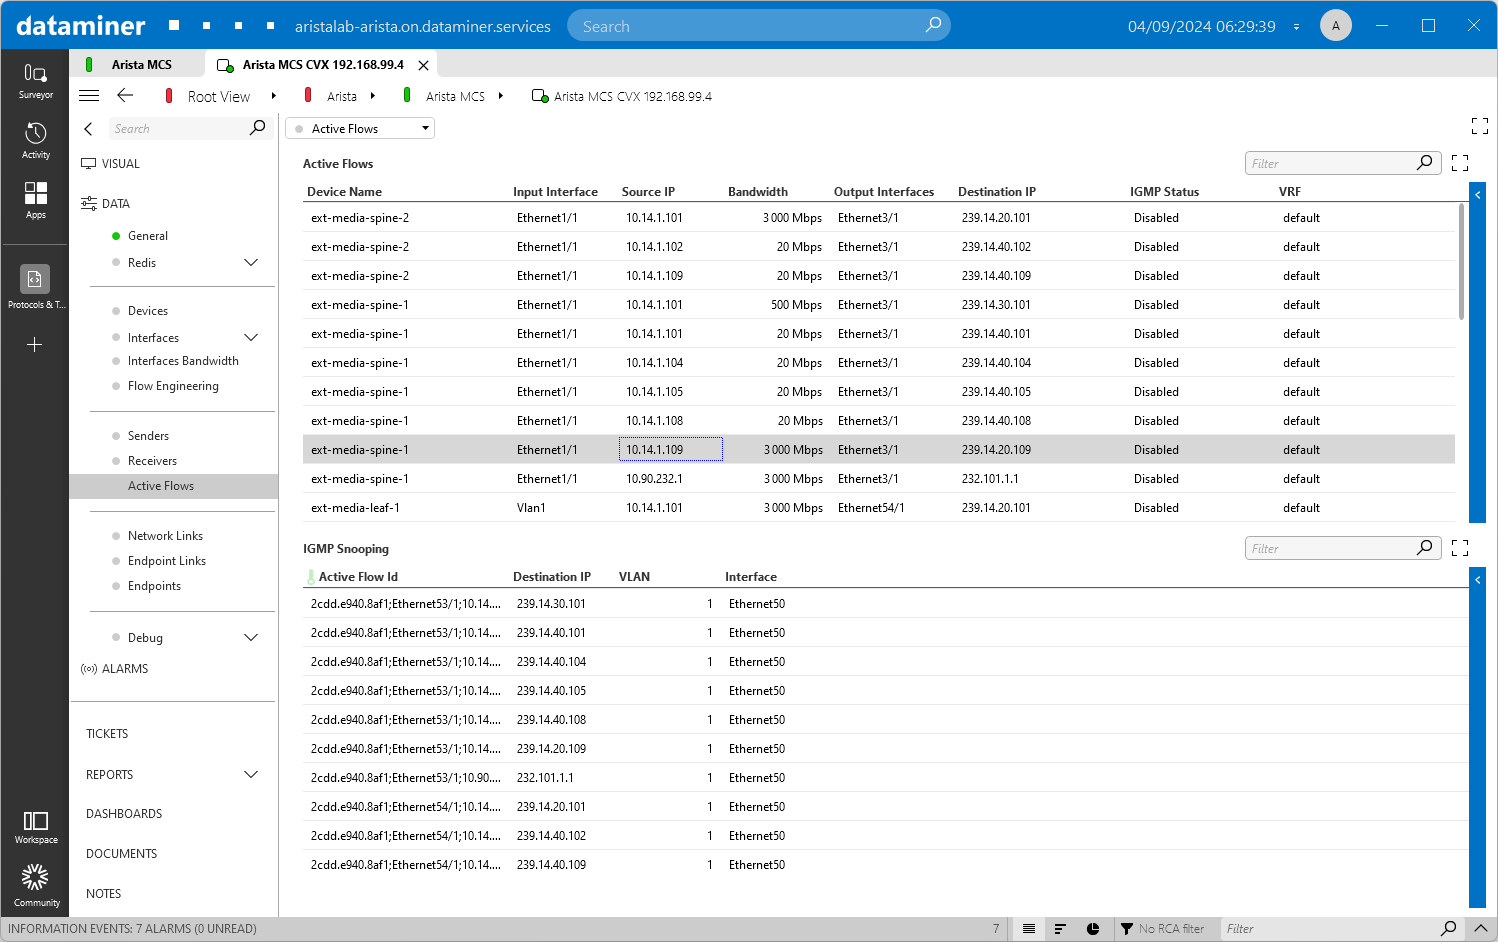Expand the Active Flows table to full screen

pyautogui.click(x=1460, y=163)
